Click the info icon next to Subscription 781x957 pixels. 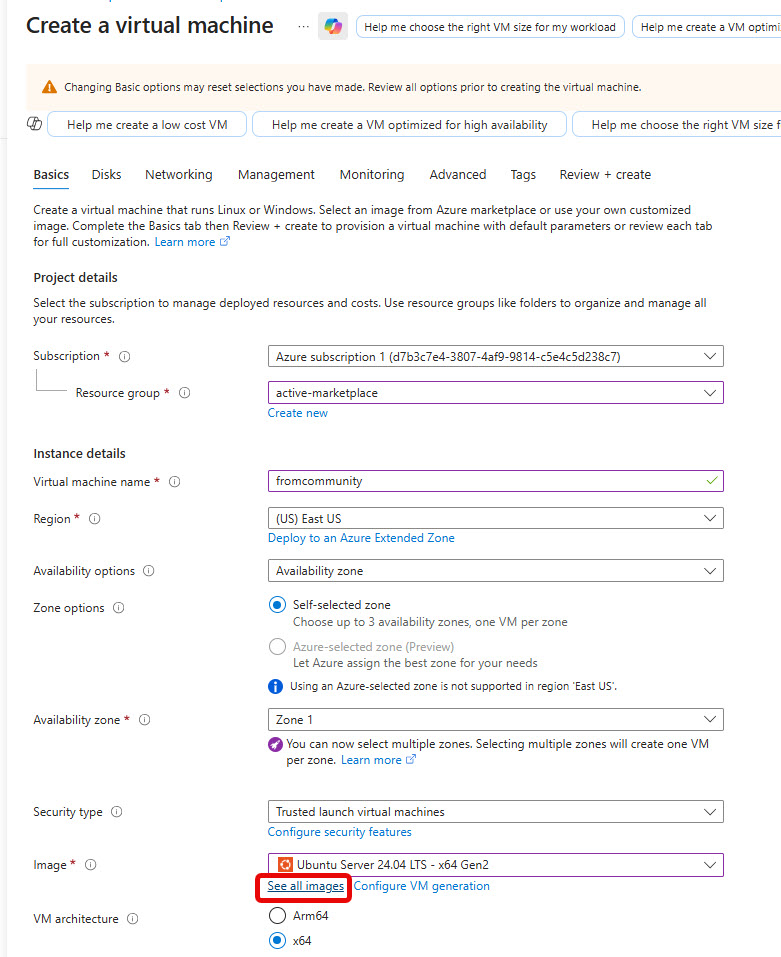pos(124,356)
